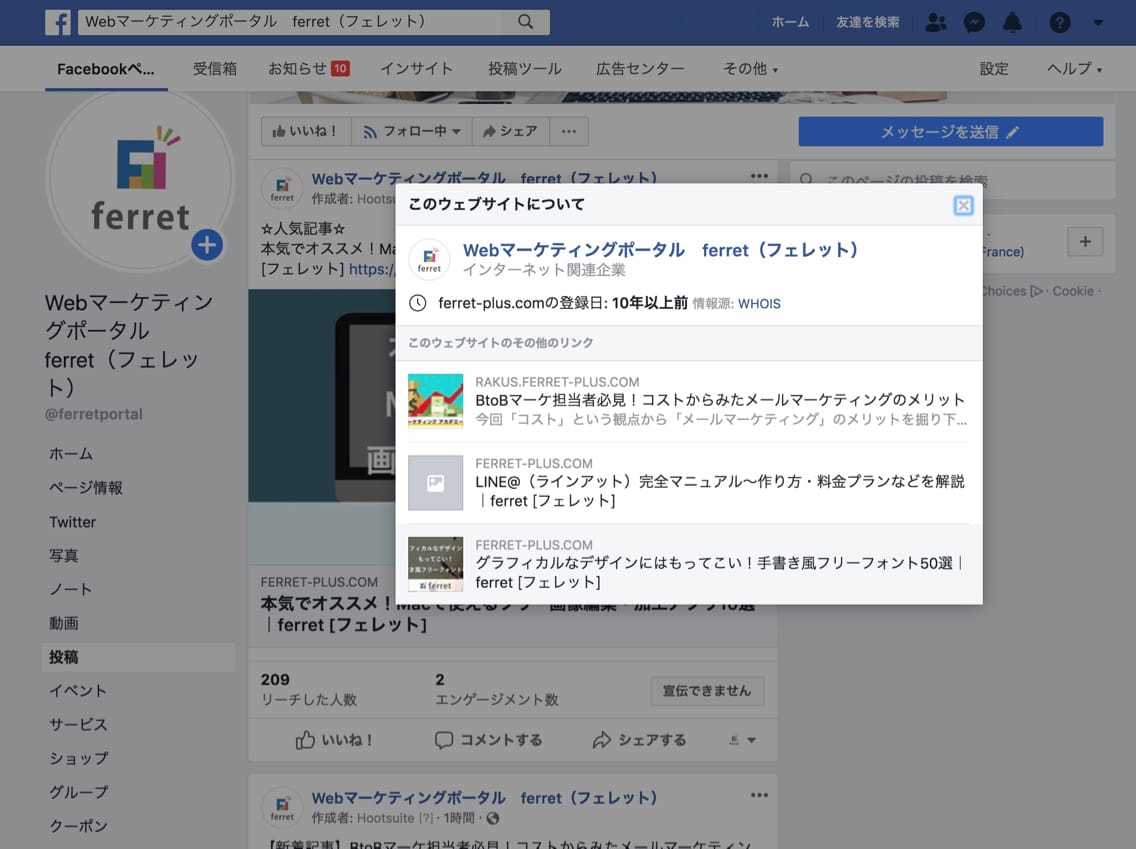Open the Cookie link in the right sidebar footer
This screenshot has width=1136, height=849.
pos(1073,291)
